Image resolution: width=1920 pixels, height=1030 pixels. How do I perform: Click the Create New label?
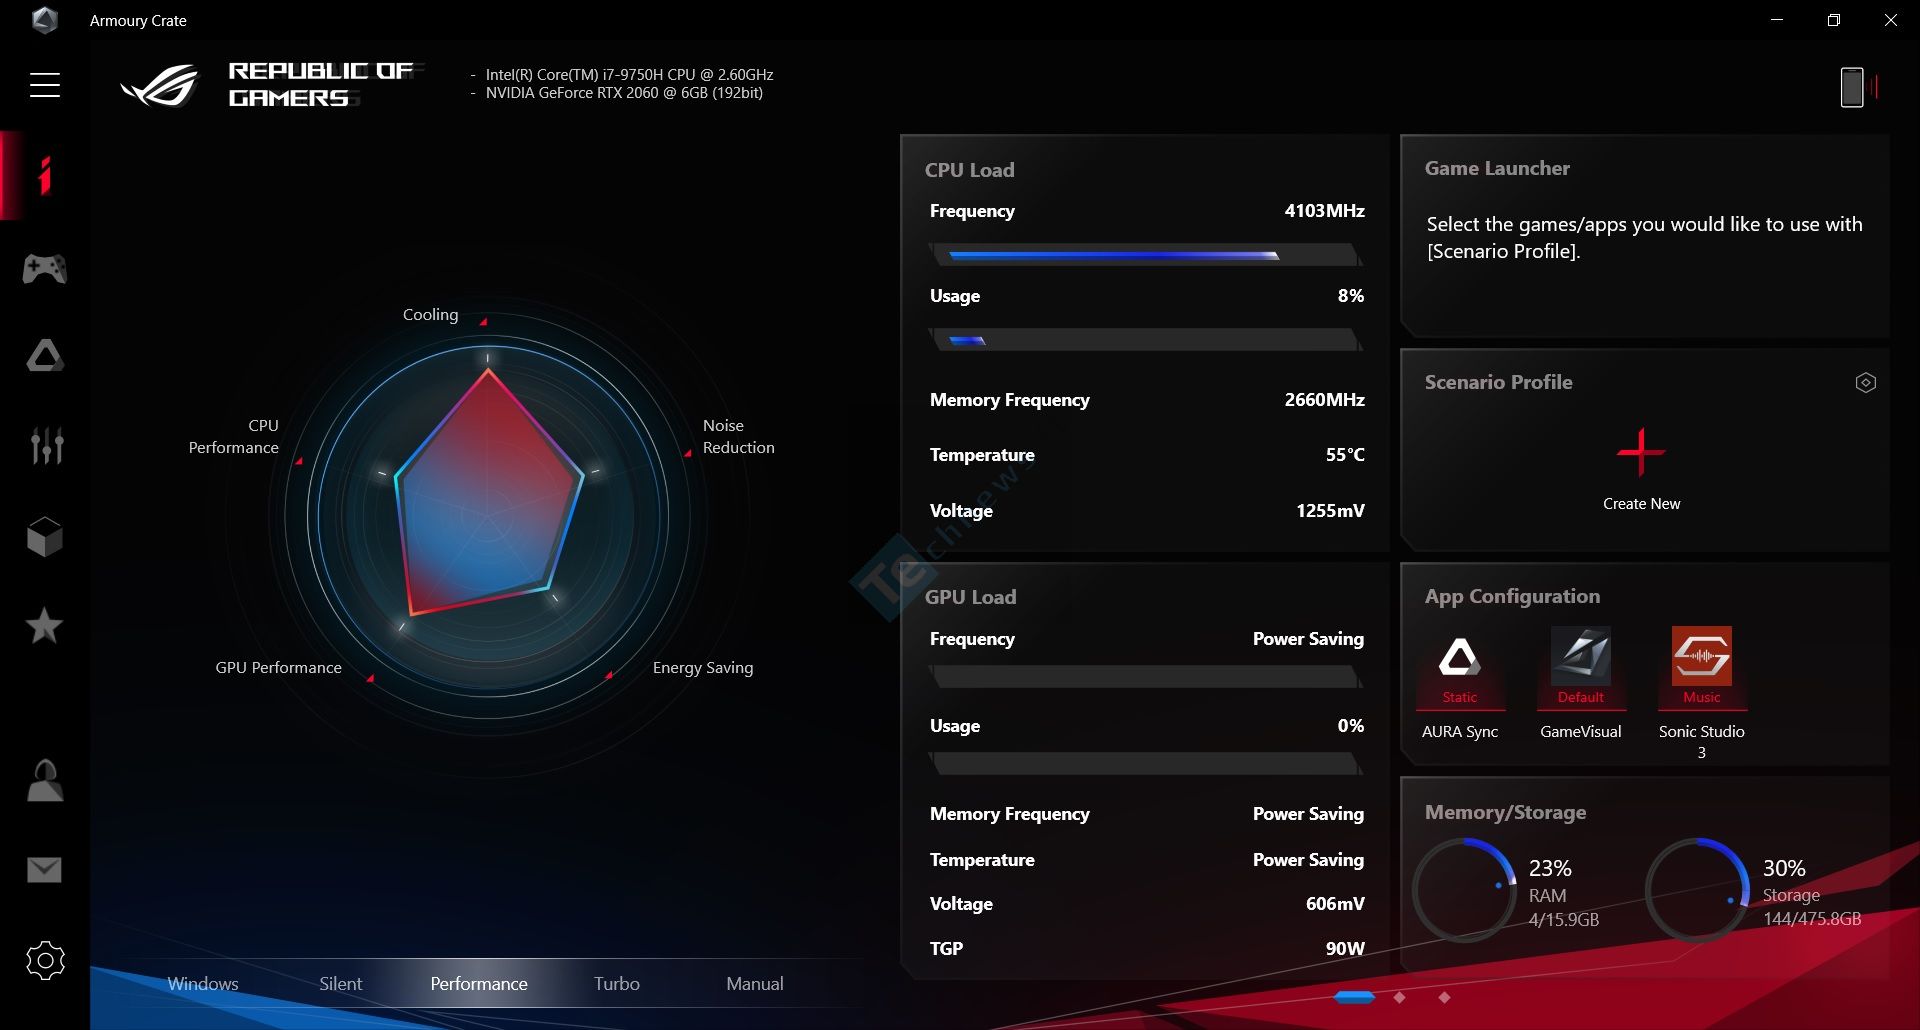pyautogui.click(x=1642, y=504)
